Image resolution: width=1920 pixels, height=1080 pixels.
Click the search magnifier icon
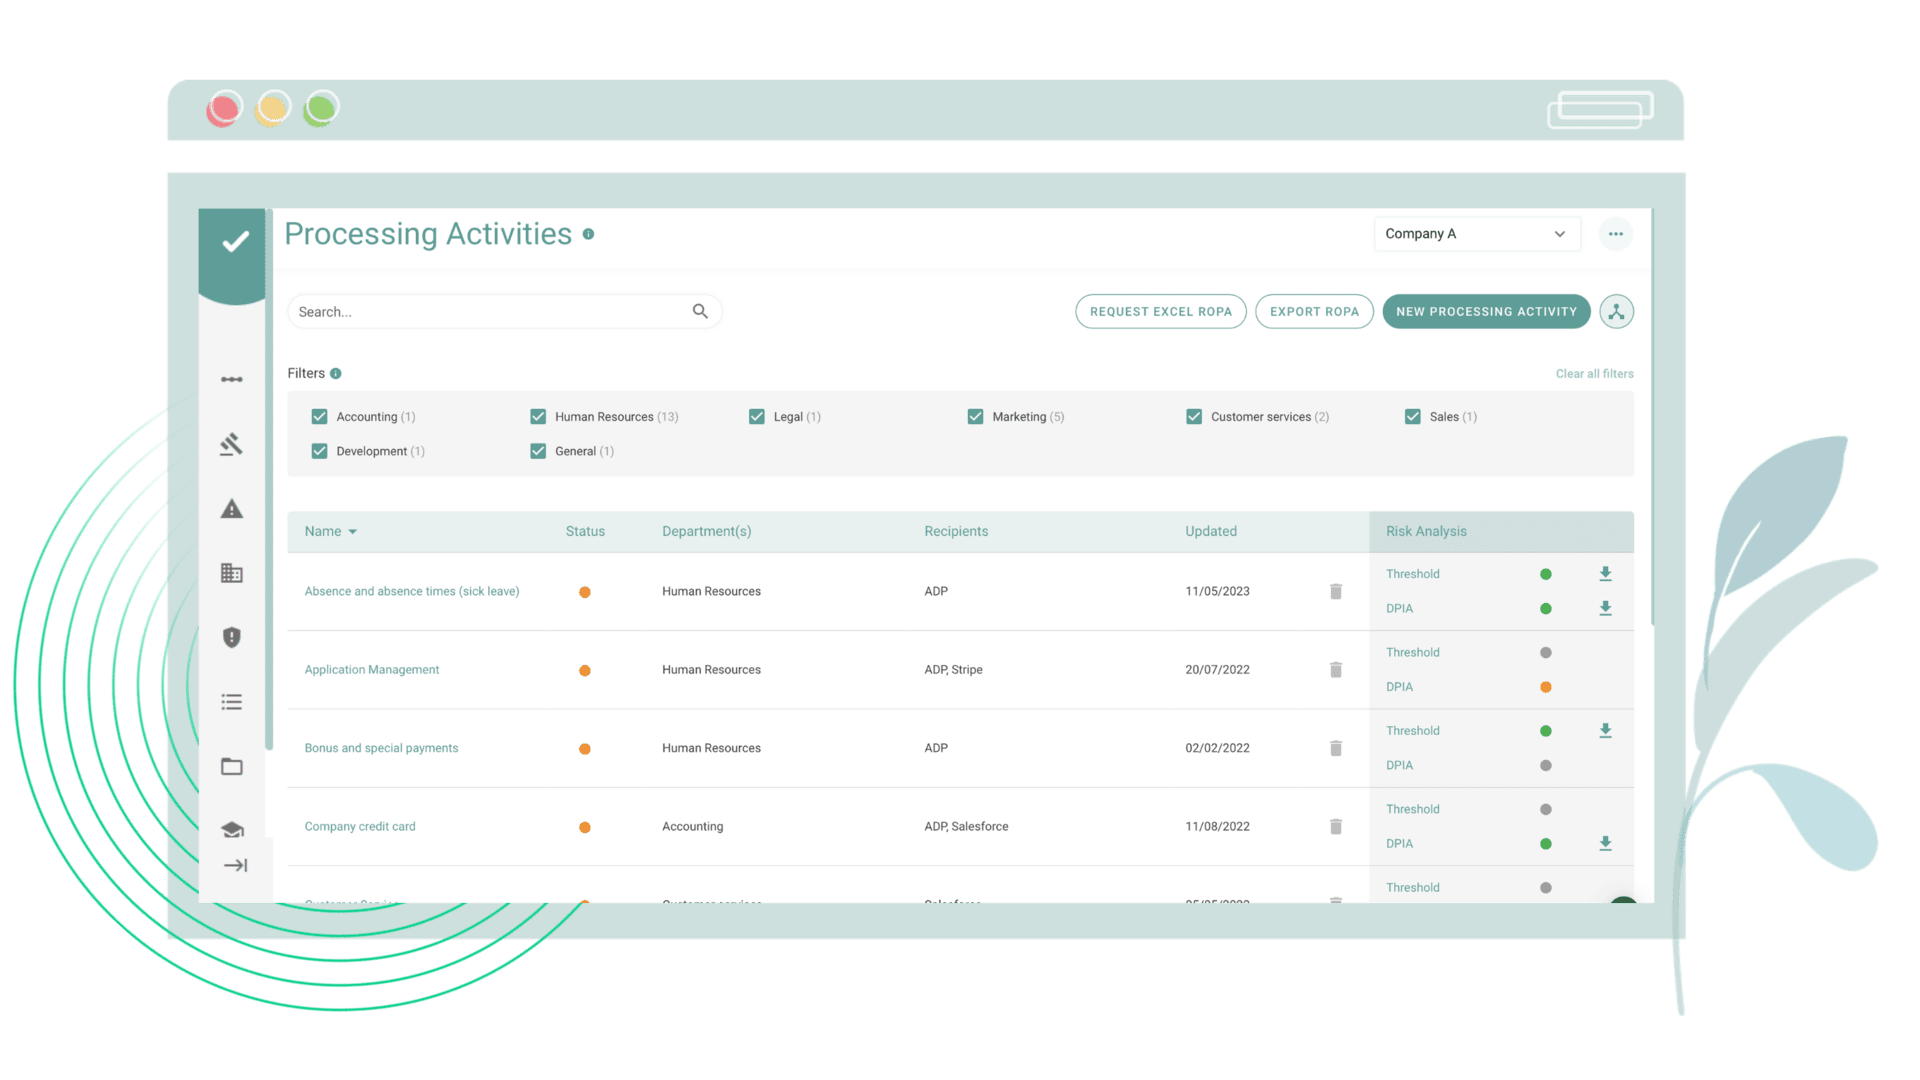(700, 311)
